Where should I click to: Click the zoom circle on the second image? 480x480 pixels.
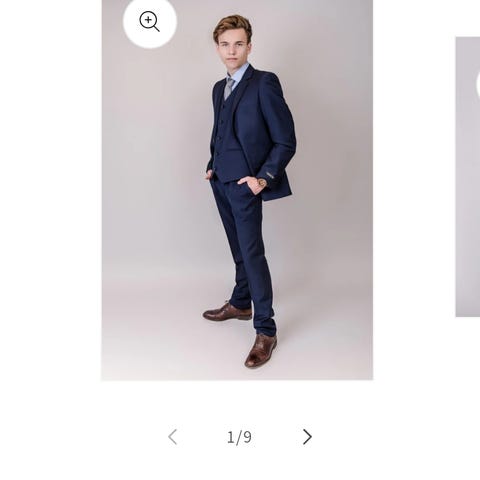[x=478, y=85]
